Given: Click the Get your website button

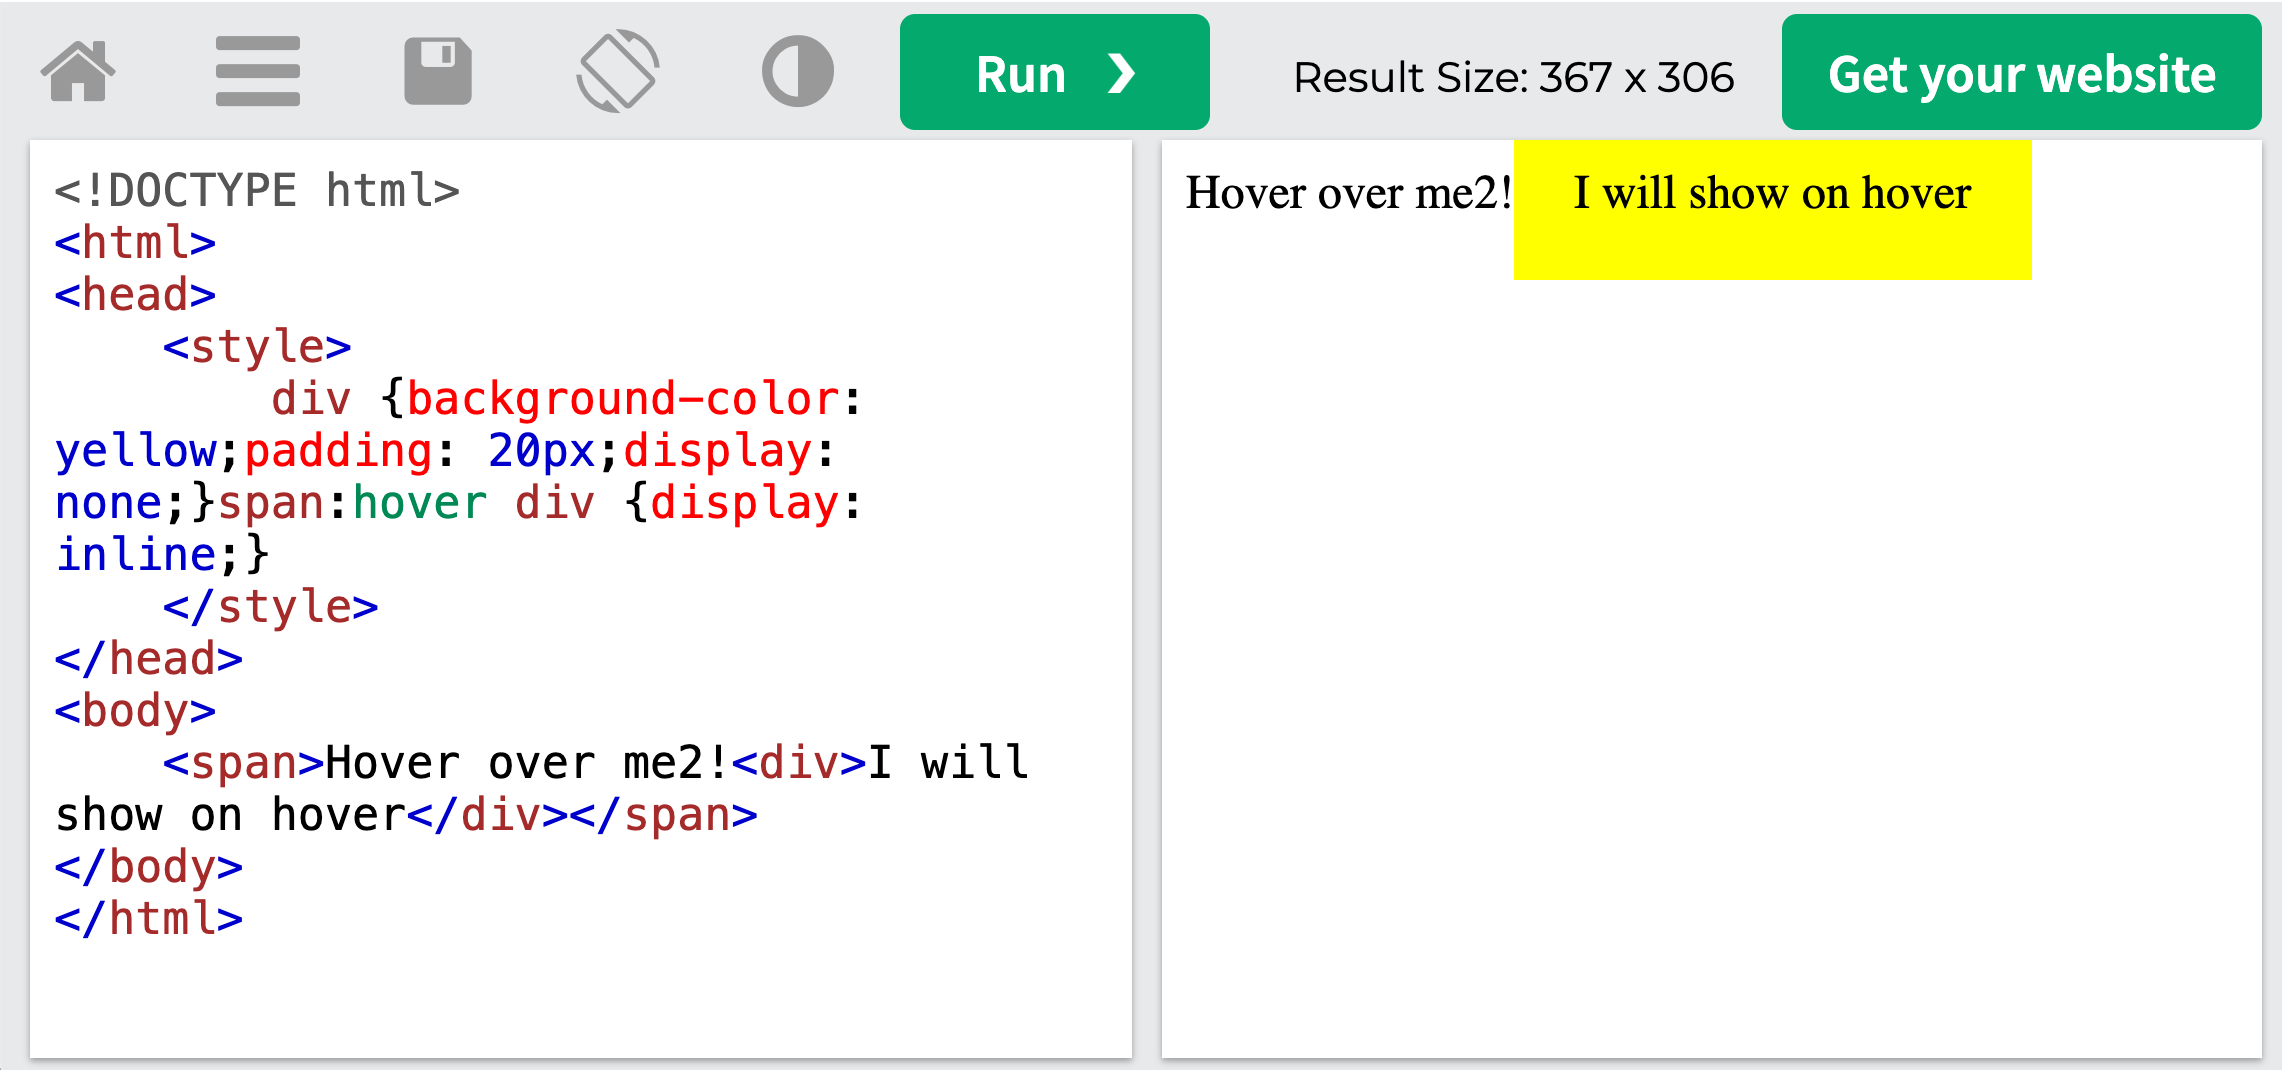Looking at the screenshot, I should coord(2020,72).
